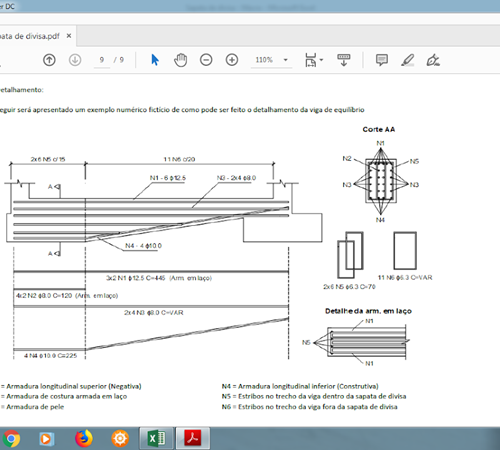The width and height of the screenshot is (500, 450).
Task: Click the '2x6 N5 φ6.3 C=70' stirrup label
Action: 349,287
